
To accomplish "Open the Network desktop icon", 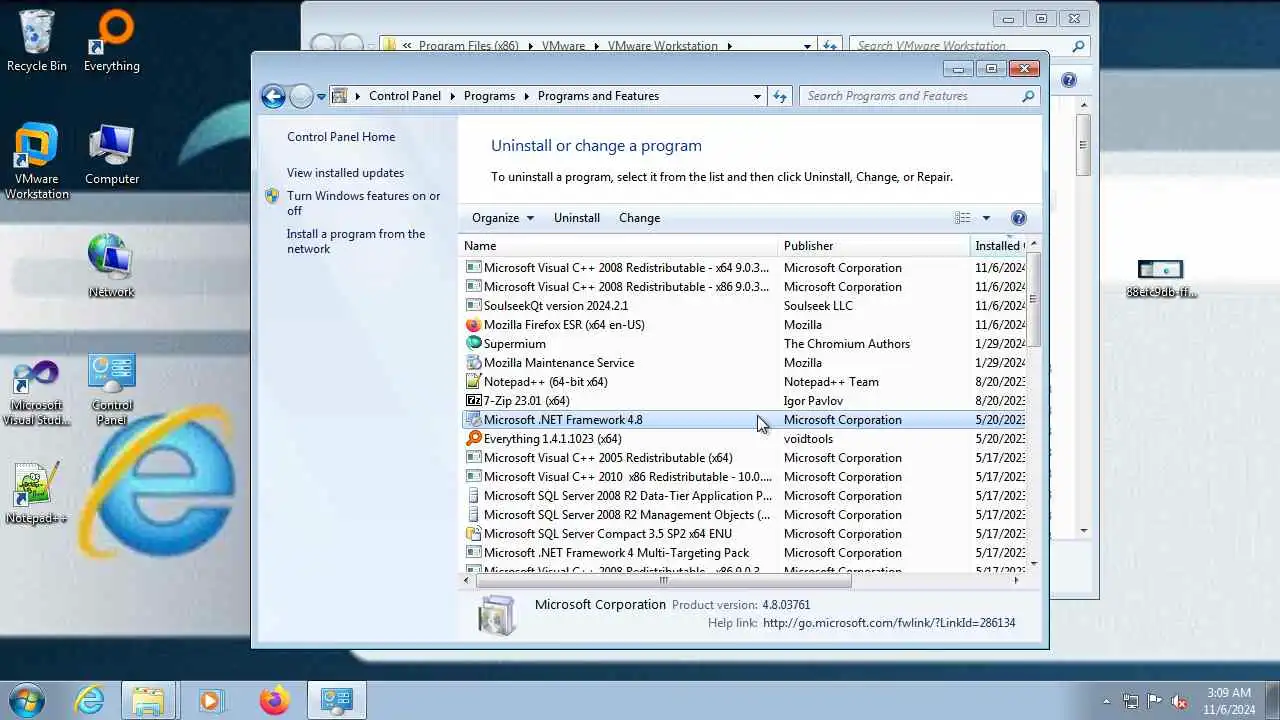I will (111, 266).
